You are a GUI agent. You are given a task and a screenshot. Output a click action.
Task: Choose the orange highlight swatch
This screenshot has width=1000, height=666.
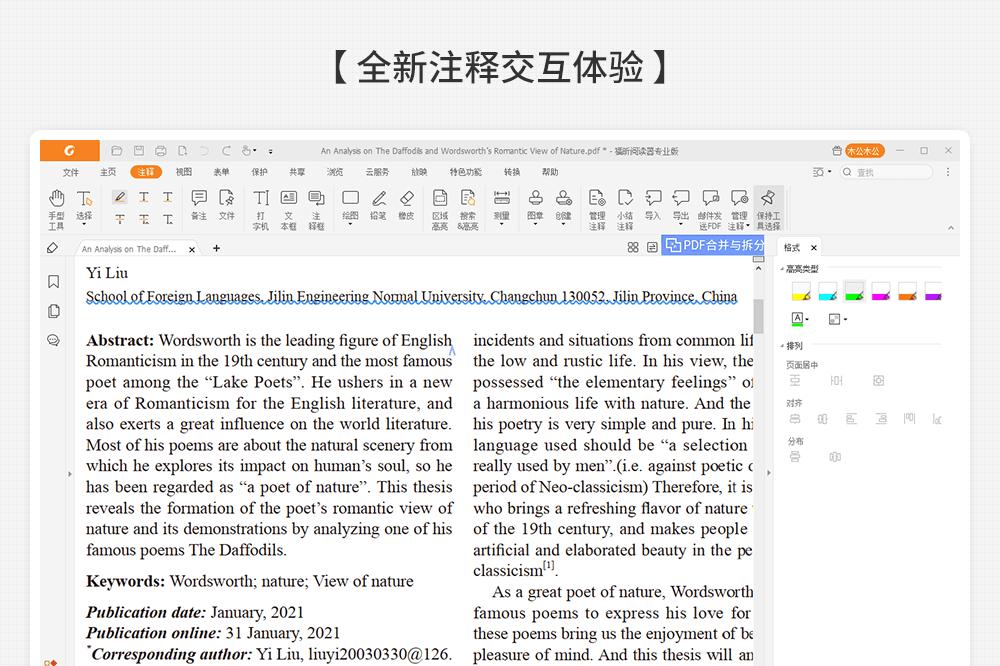point(907,291)
